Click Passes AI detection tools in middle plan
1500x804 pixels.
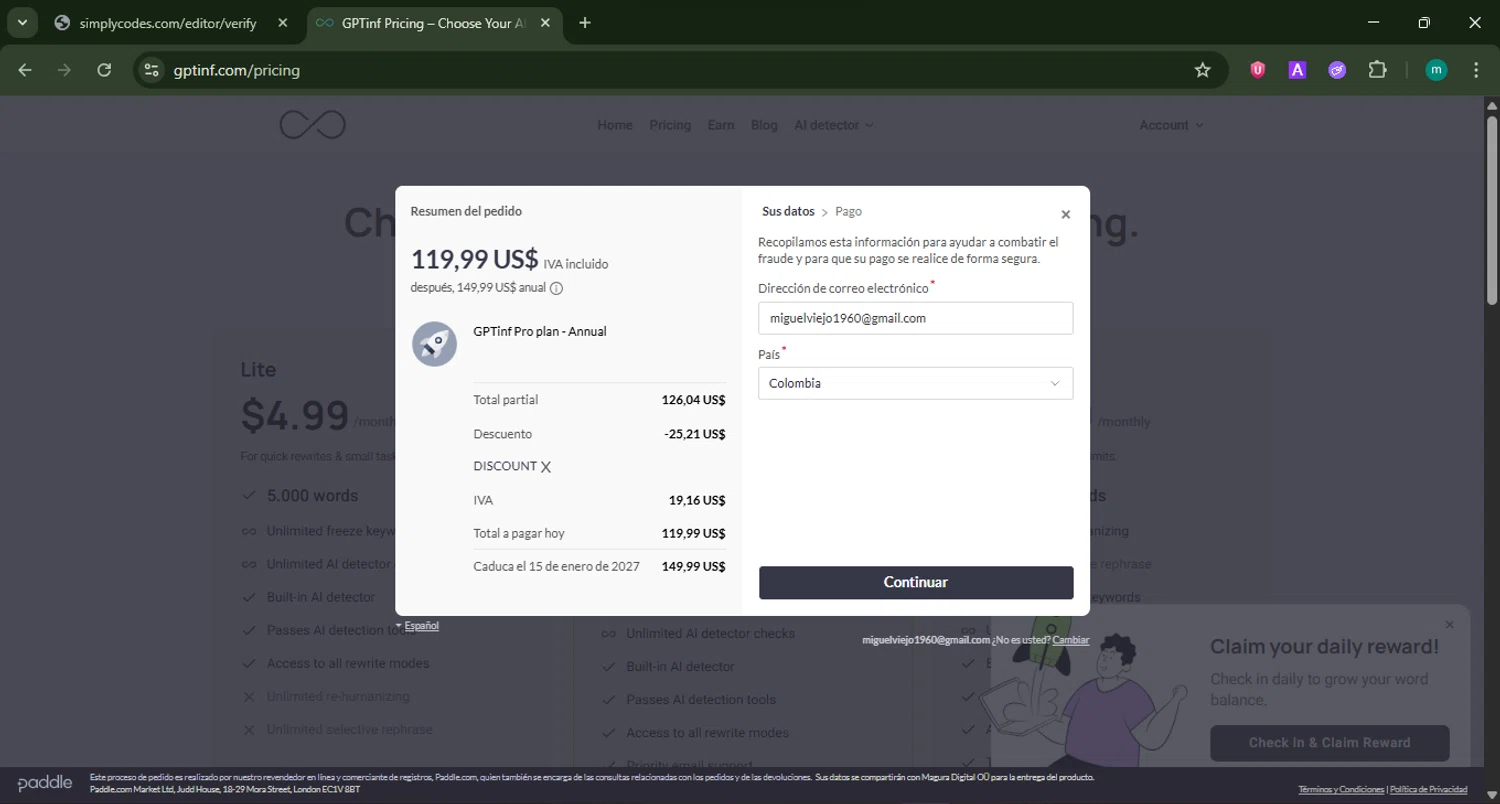(x=701, y=699)
